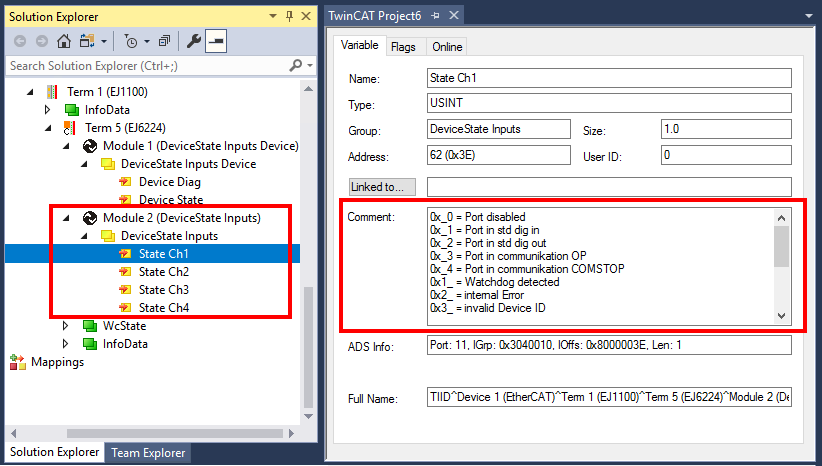Viewport: 822px width, 466px height.
Task: Open Properties with the wrench icon
Action: click(194, 41)
